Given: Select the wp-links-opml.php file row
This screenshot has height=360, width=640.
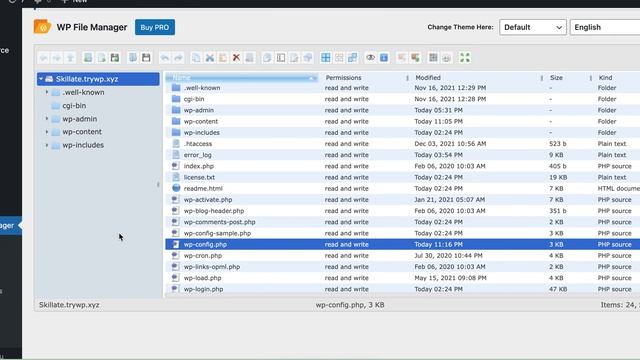Looking at the screenshot, I should point(402,267).
